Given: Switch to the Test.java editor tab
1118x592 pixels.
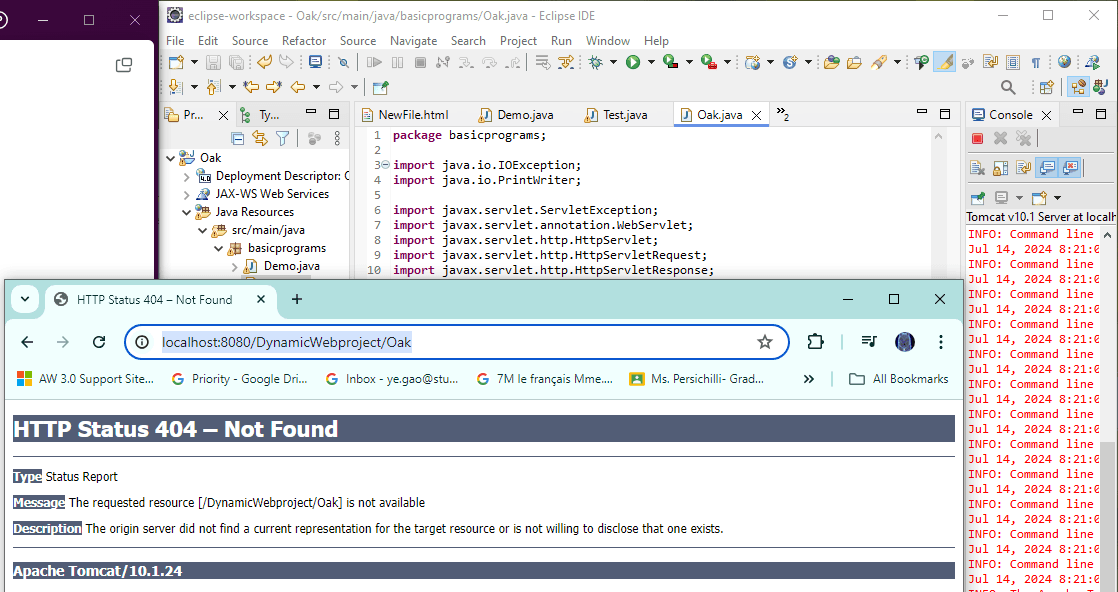Looking at the screenshot, I should tap(624, 115).
